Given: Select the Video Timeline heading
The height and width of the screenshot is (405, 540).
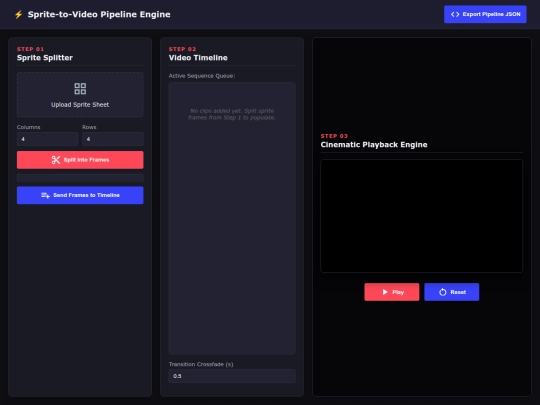Looking at the screenshot, I should (198, 58).
